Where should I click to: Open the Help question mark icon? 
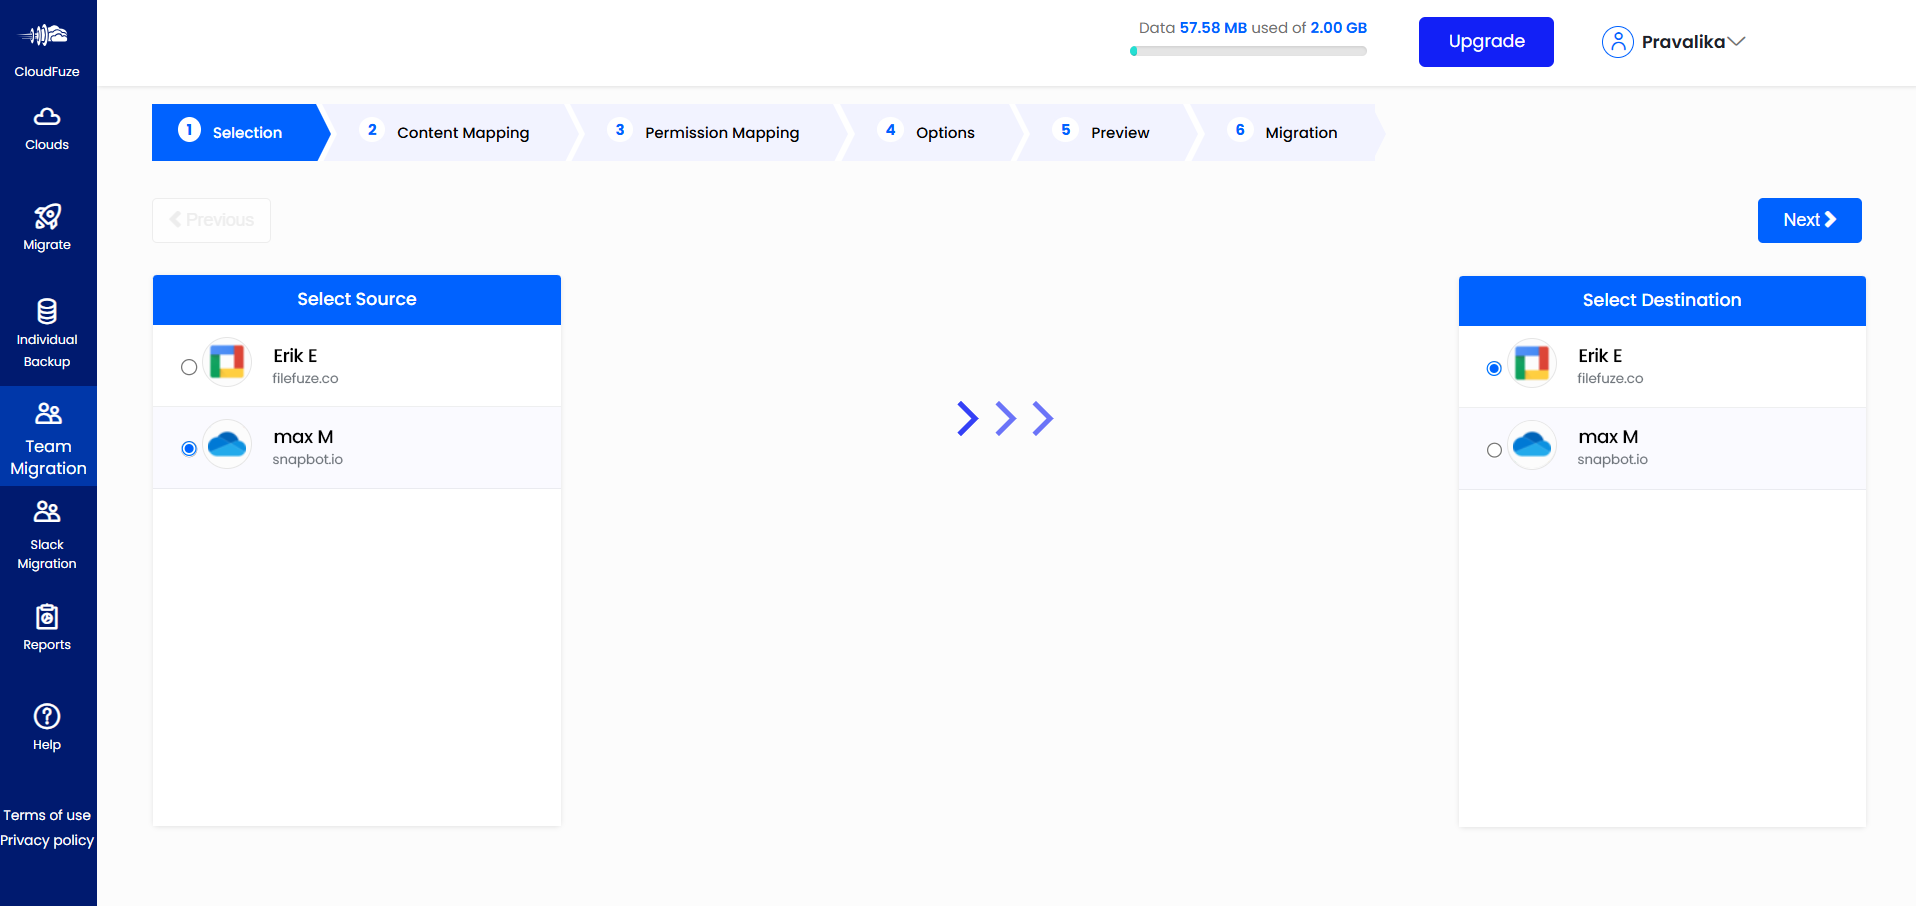point(47,717)
